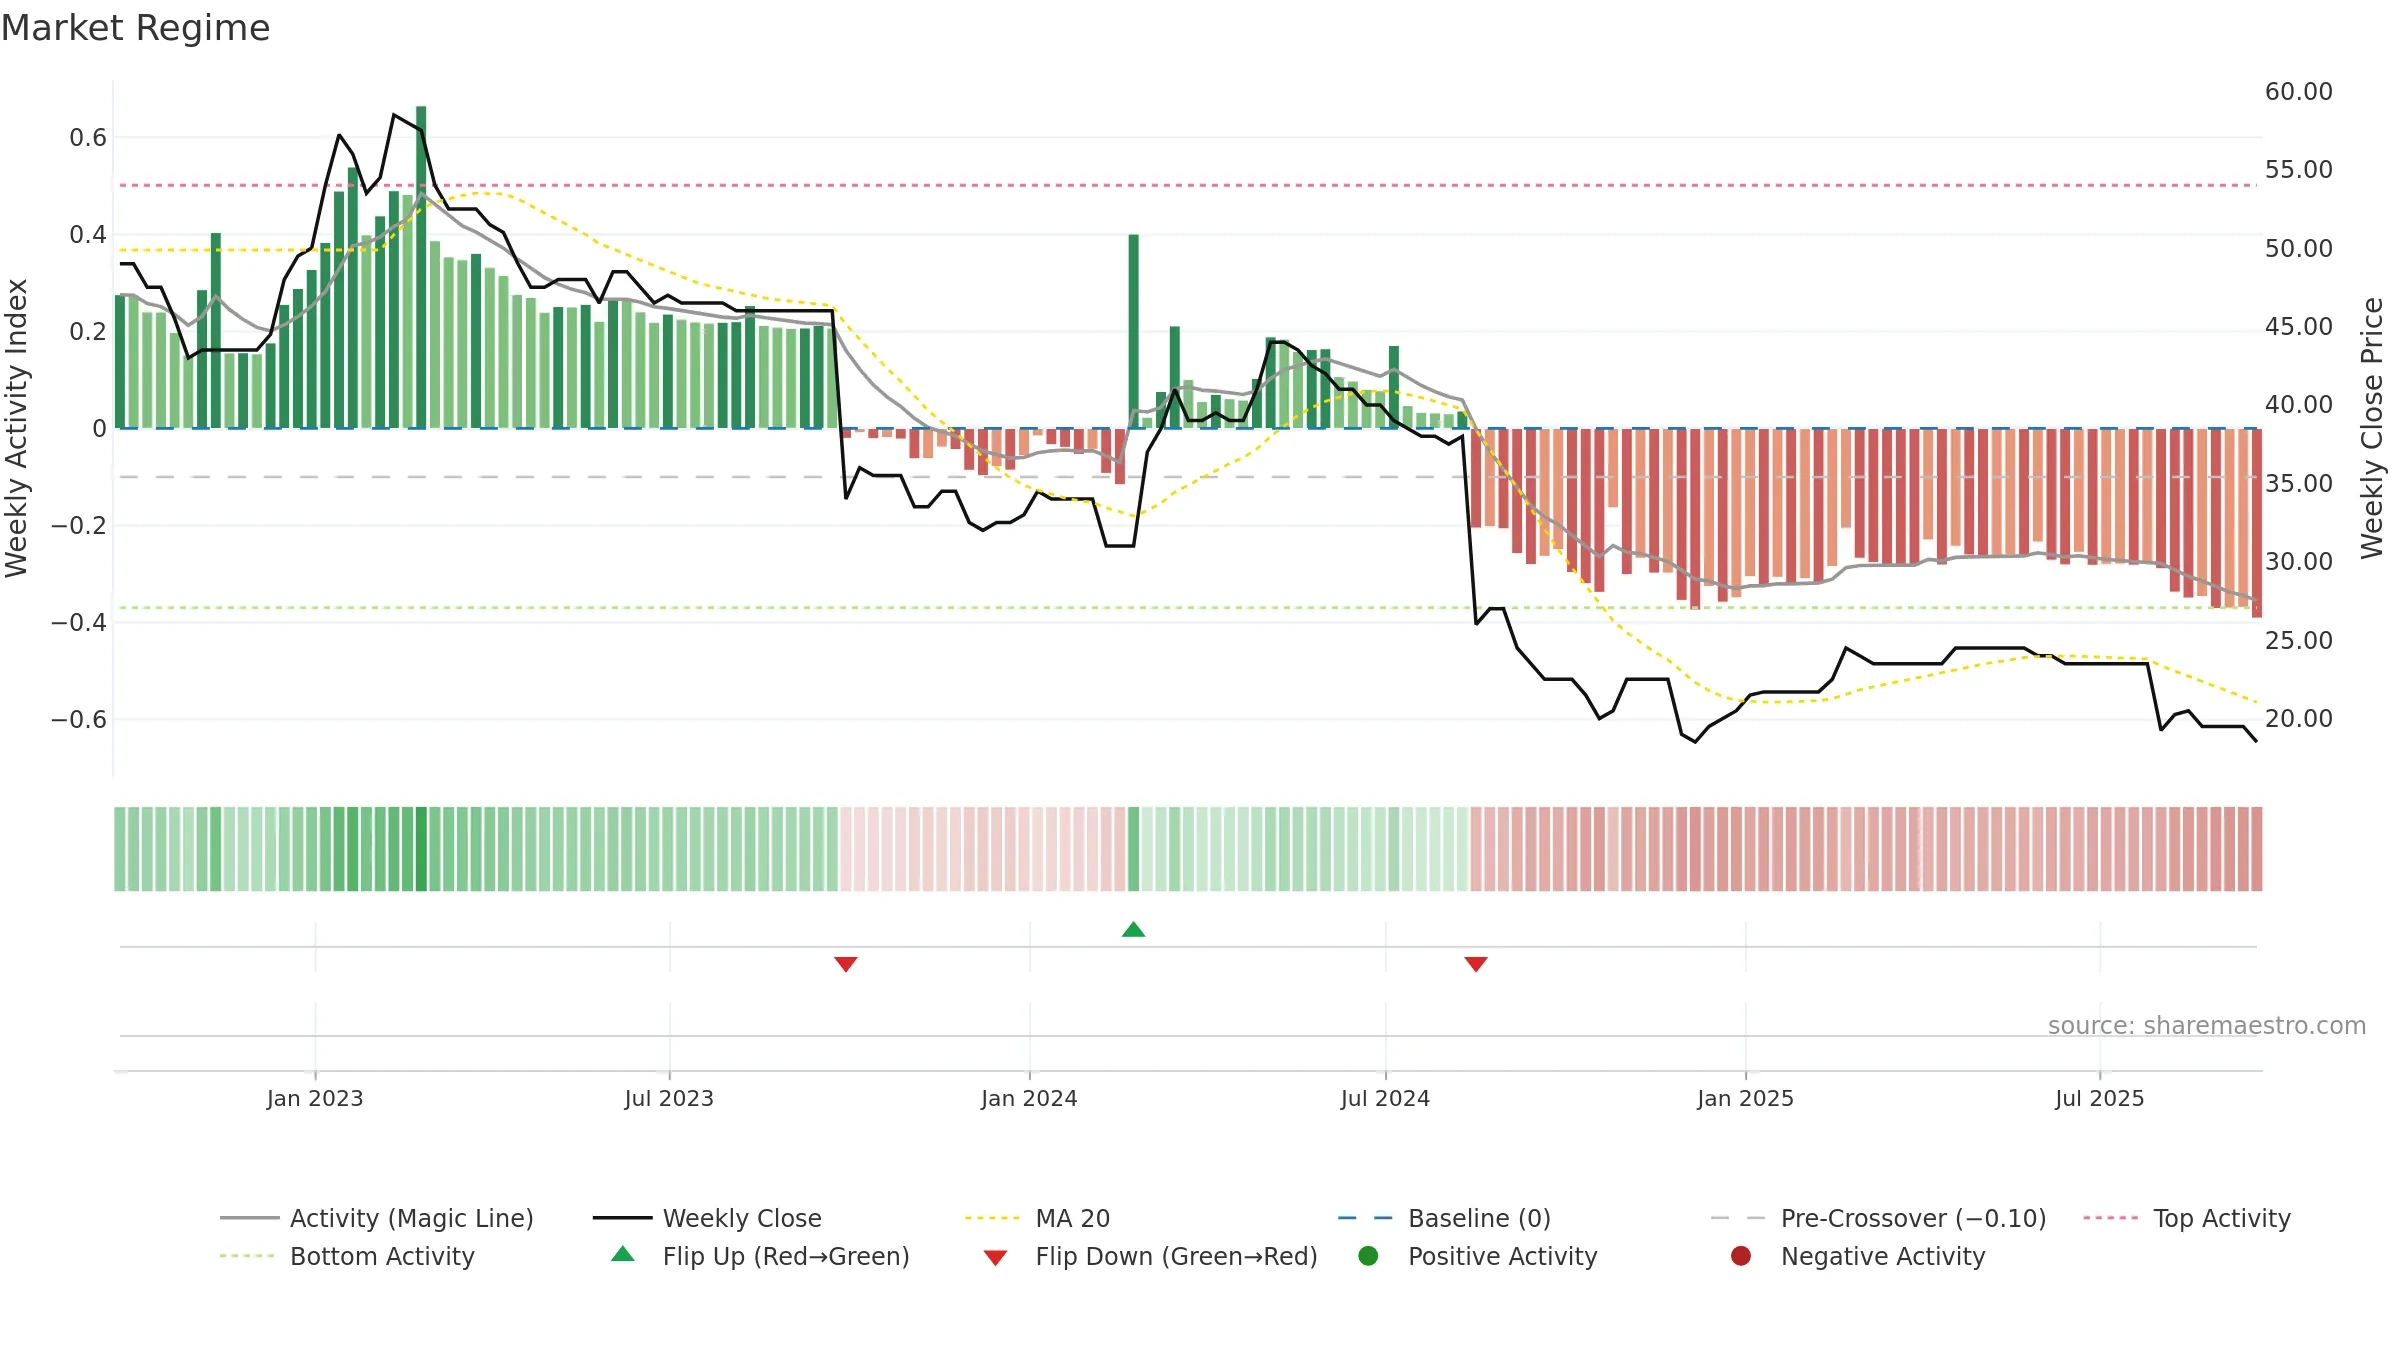The width and height of the screenshot is (2400, 1350).
Task: Toggle Weekly Close legend entry
Action: pos(707,1218)
